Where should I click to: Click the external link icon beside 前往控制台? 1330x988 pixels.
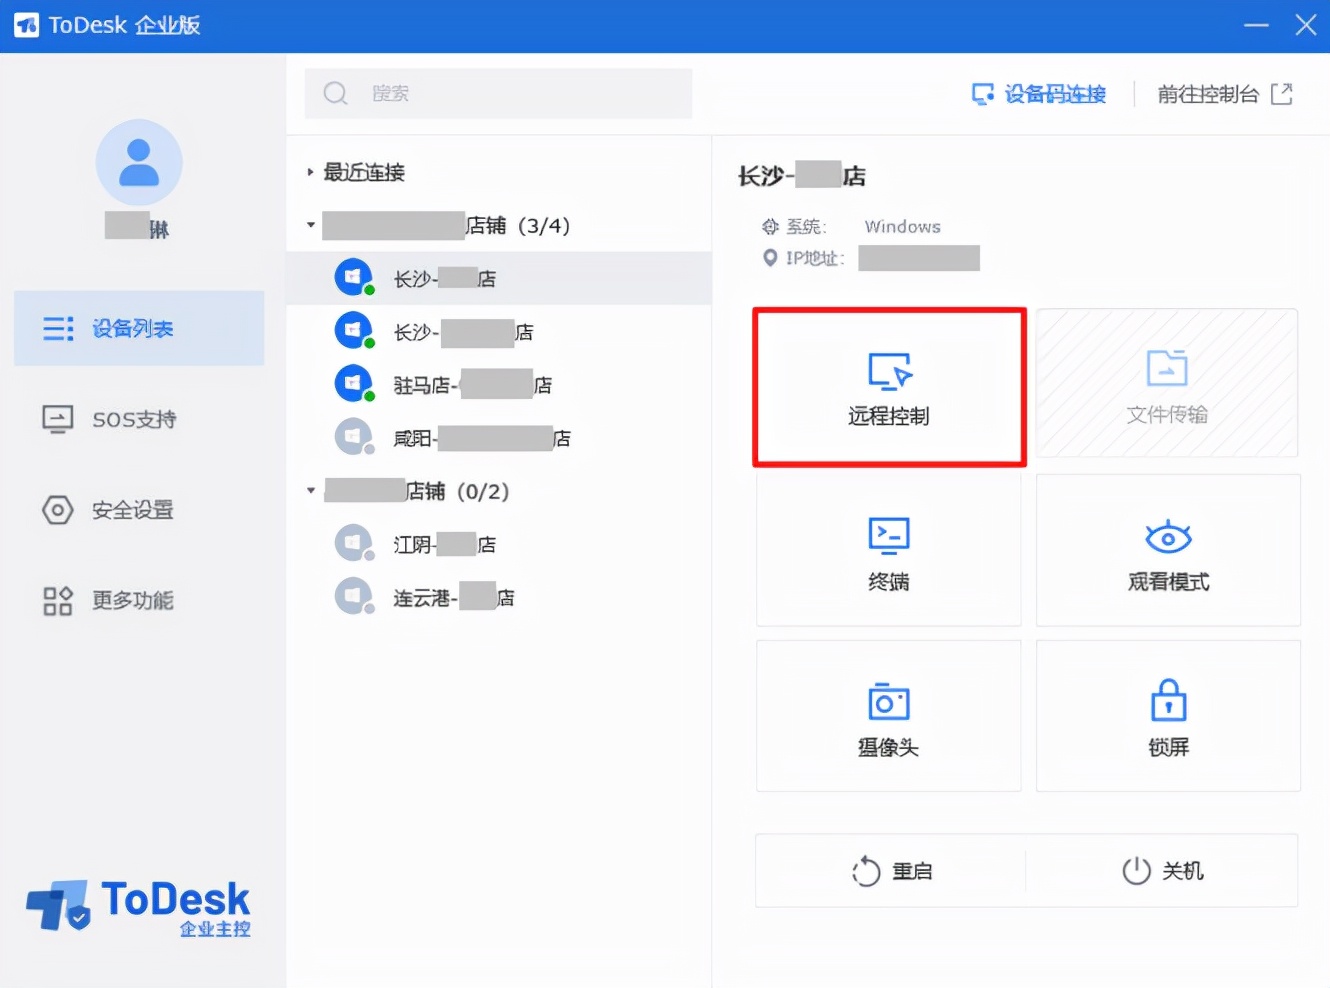pyautogui.click(x=1282, y=94)
